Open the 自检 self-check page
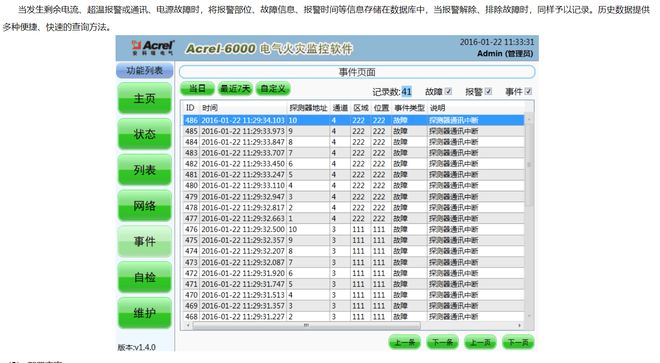Screen dimensions: 660x363 click(x=144, y=277)
